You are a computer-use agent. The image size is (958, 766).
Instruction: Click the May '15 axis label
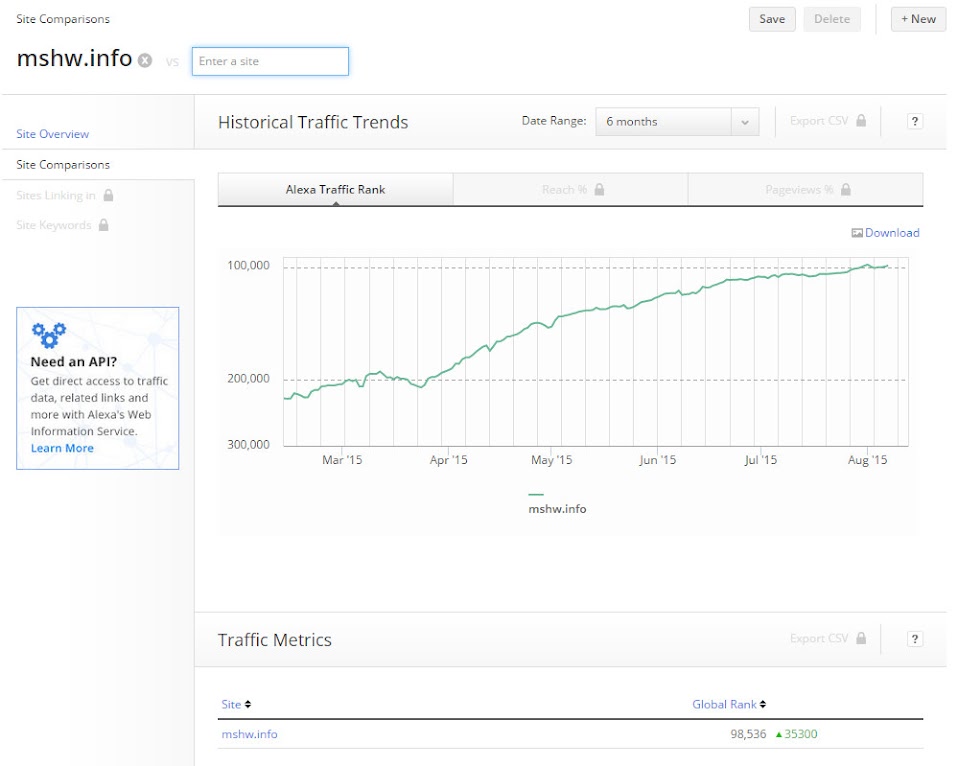click(x=552, y=460)
